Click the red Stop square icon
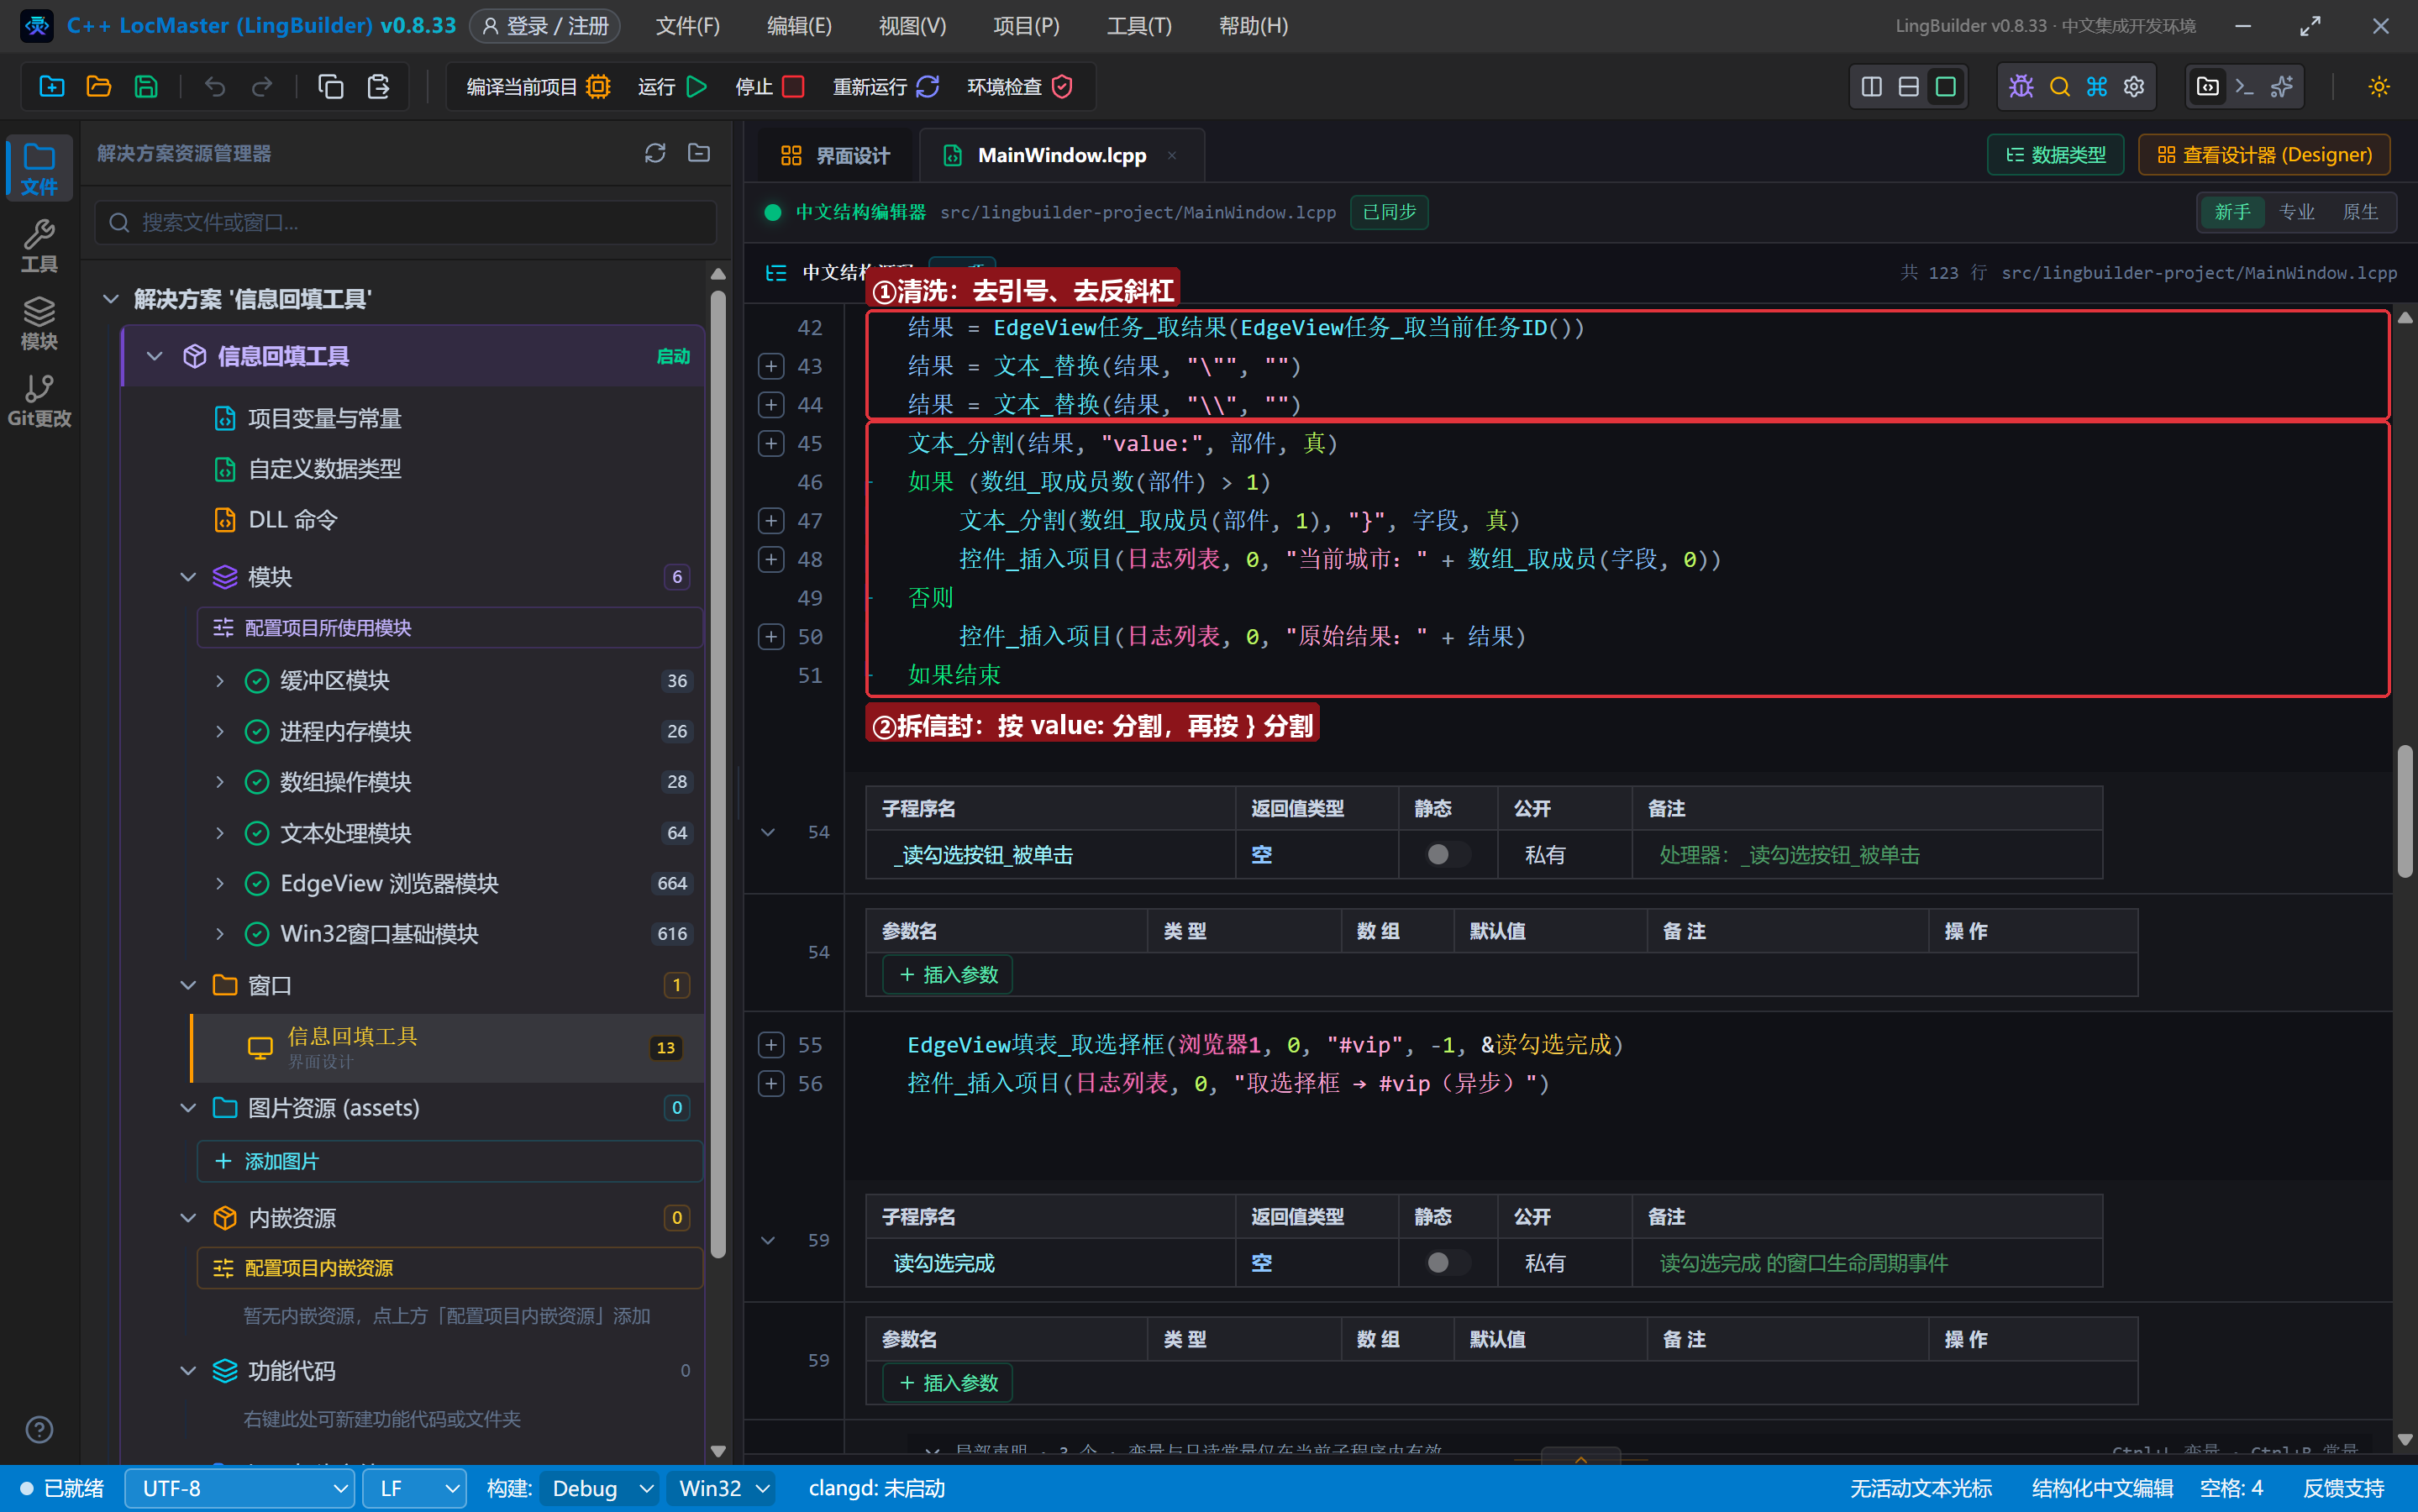Viewport: 2418px width, 1512px height. [793, 87]
